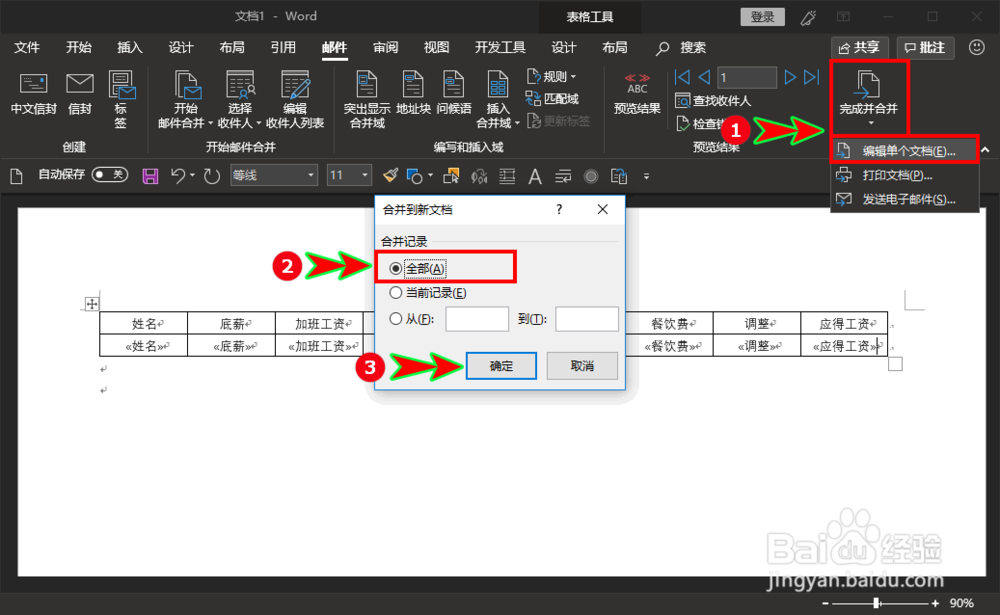Screen dimensions: 1000x615
Task: Click the table move handle
Action: [x=92, y=304]
